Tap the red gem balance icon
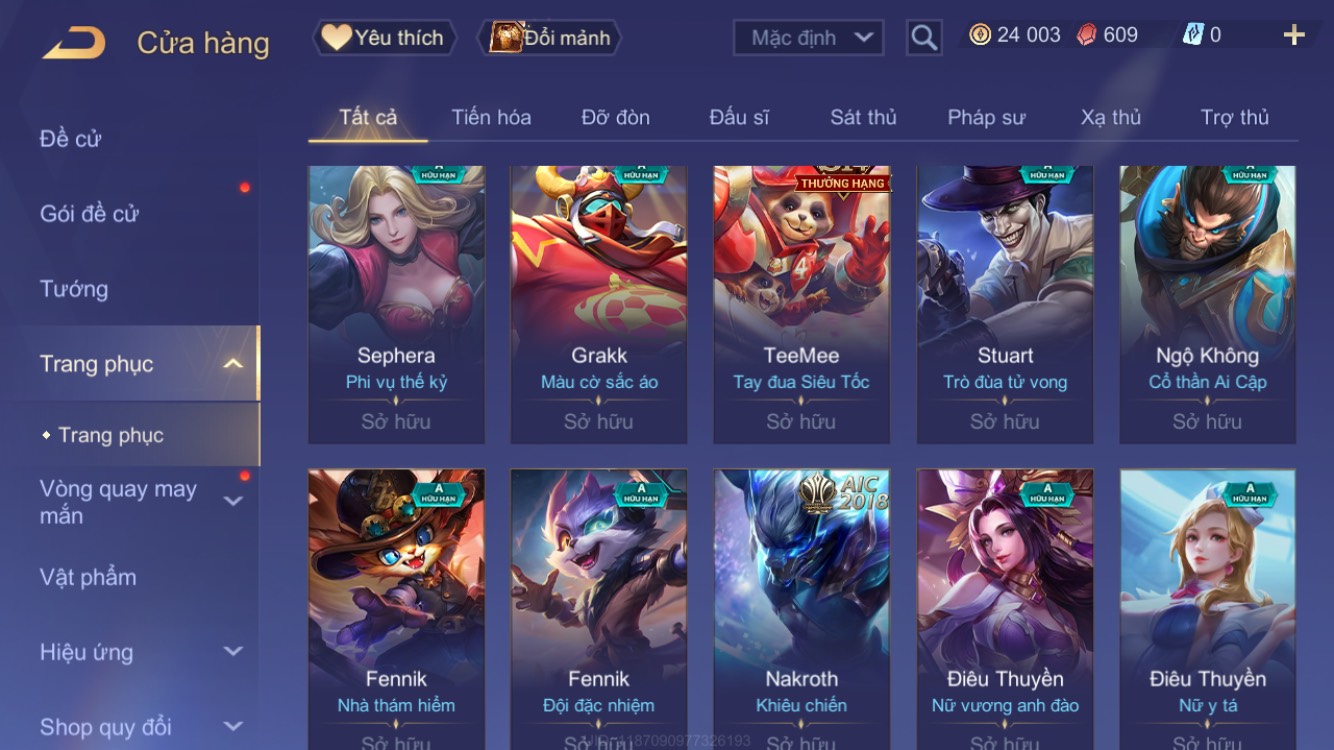The image size is (1334, 750). pos(1086,35)
